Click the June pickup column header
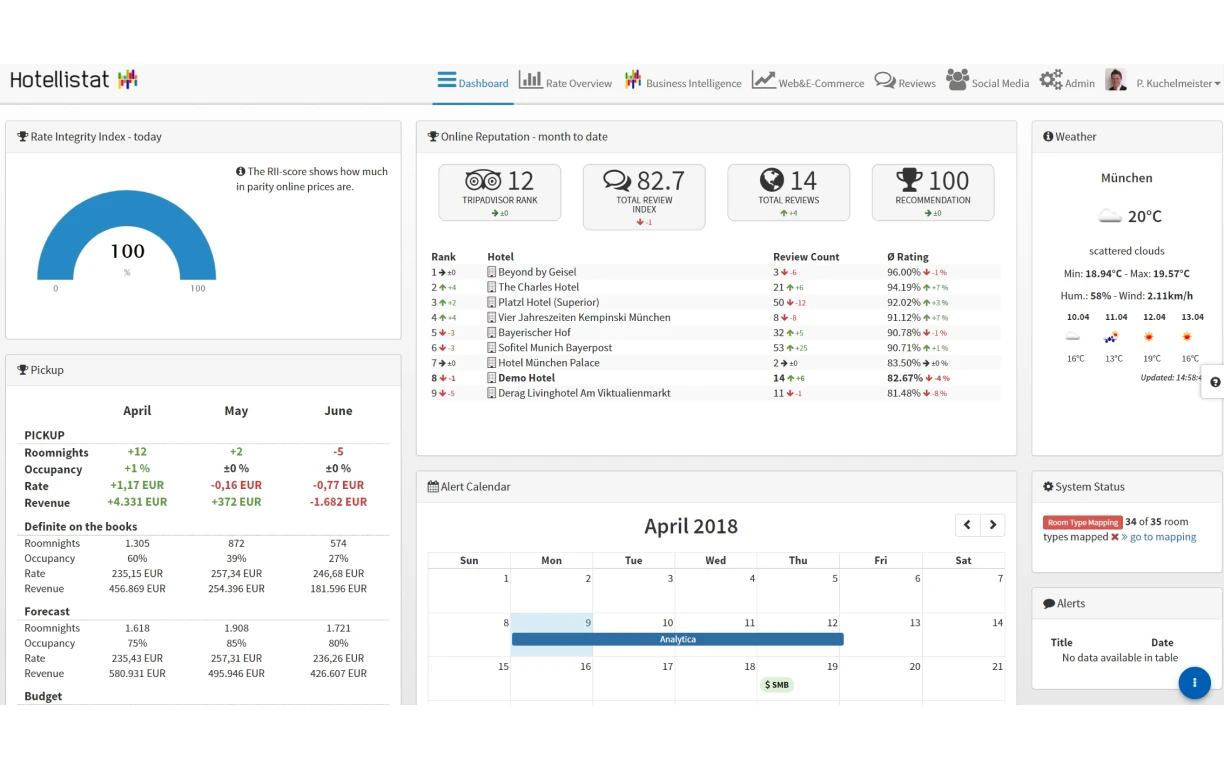Viewport: 1224px width, 768px height. [338, 411]
